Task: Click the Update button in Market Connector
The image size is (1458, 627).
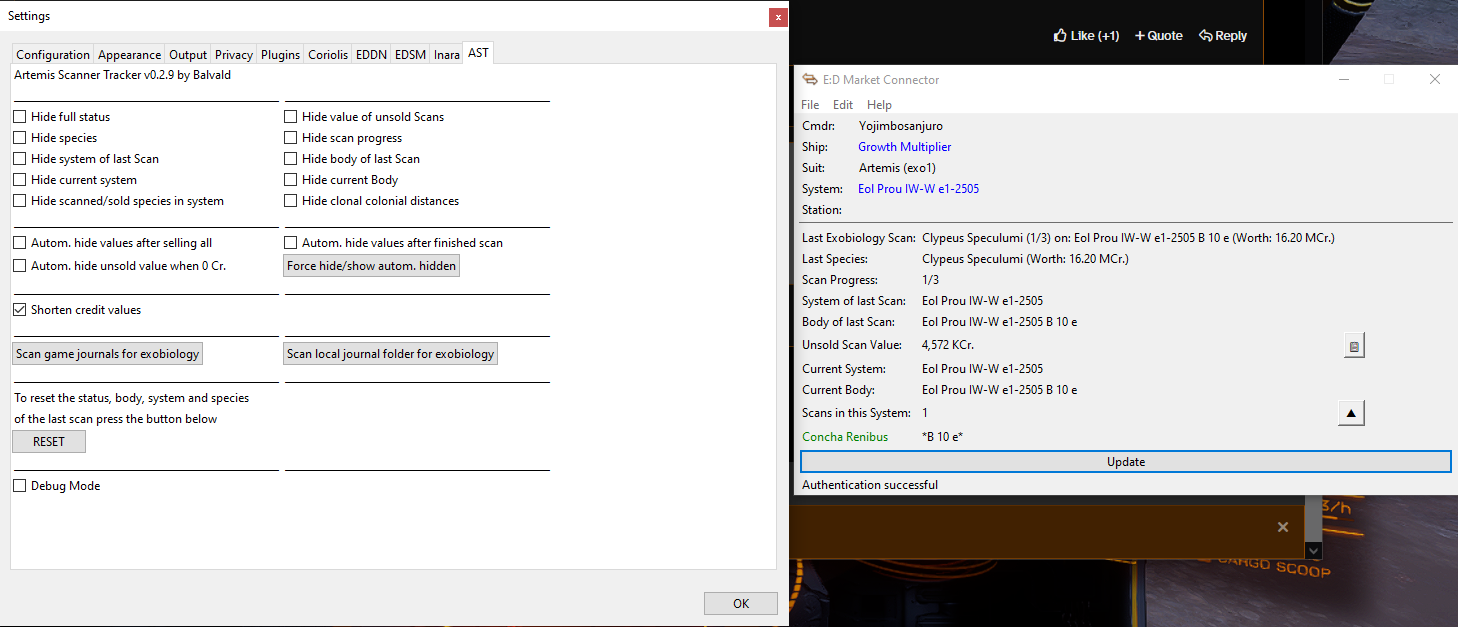Action: [1126, 462]
